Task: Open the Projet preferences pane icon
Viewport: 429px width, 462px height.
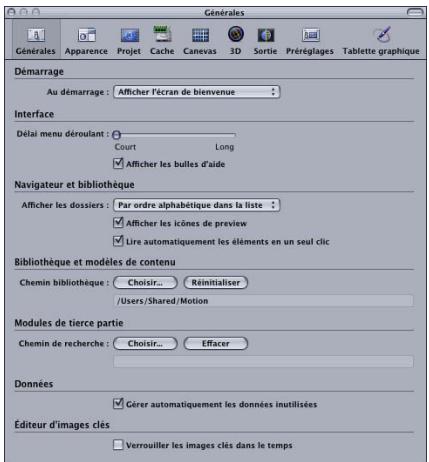Action: pyautogui.click(x=129, y=40)
